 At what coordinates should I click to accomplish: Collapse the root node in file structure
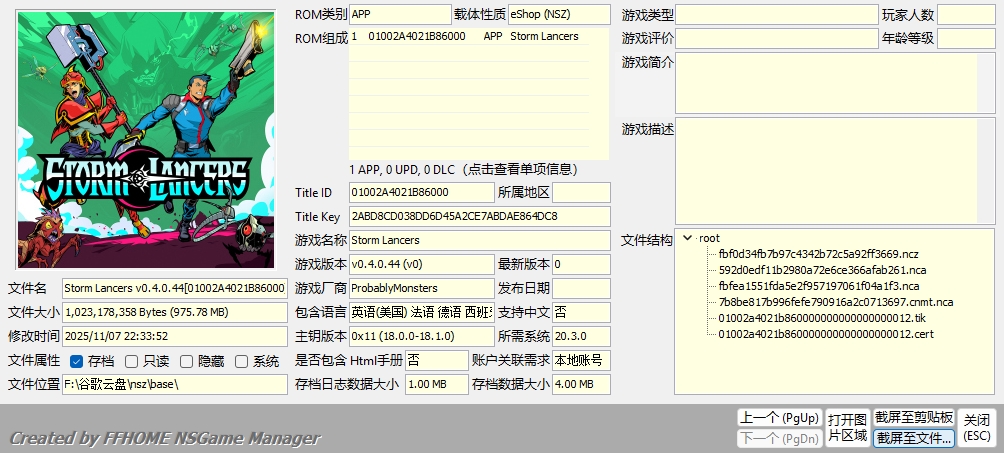687,238
